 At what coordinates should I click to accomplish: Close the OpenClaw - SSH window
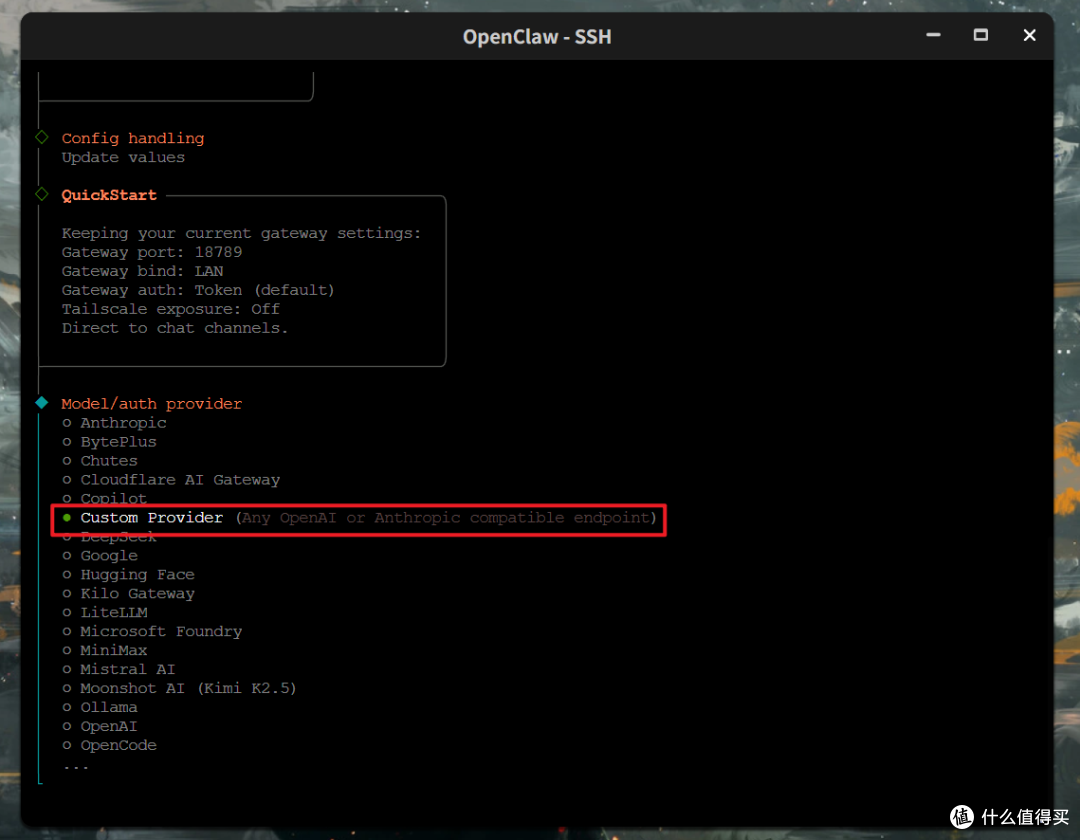[x=1029, y=35]
